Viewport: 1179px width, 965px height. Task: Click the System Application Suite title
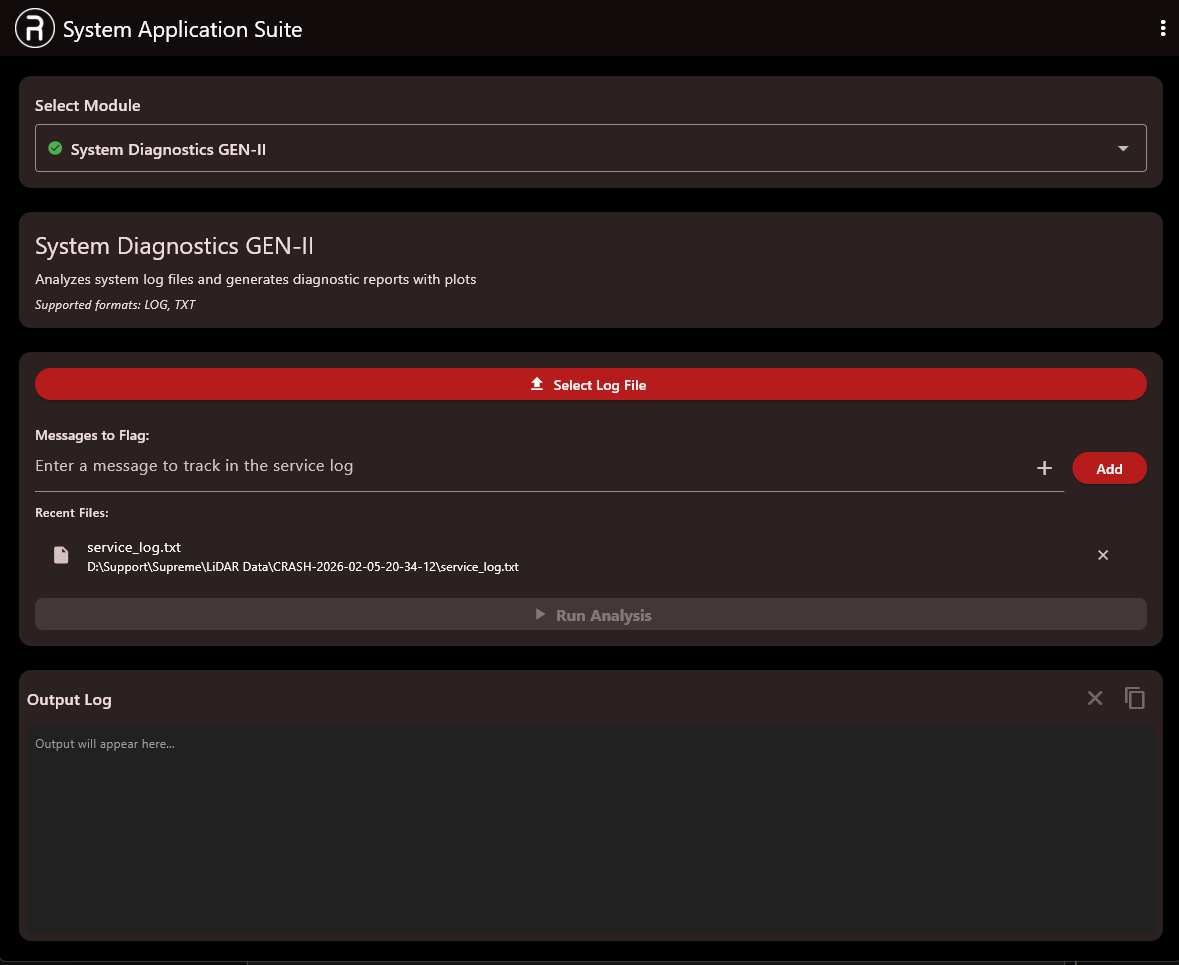point(183,29)
